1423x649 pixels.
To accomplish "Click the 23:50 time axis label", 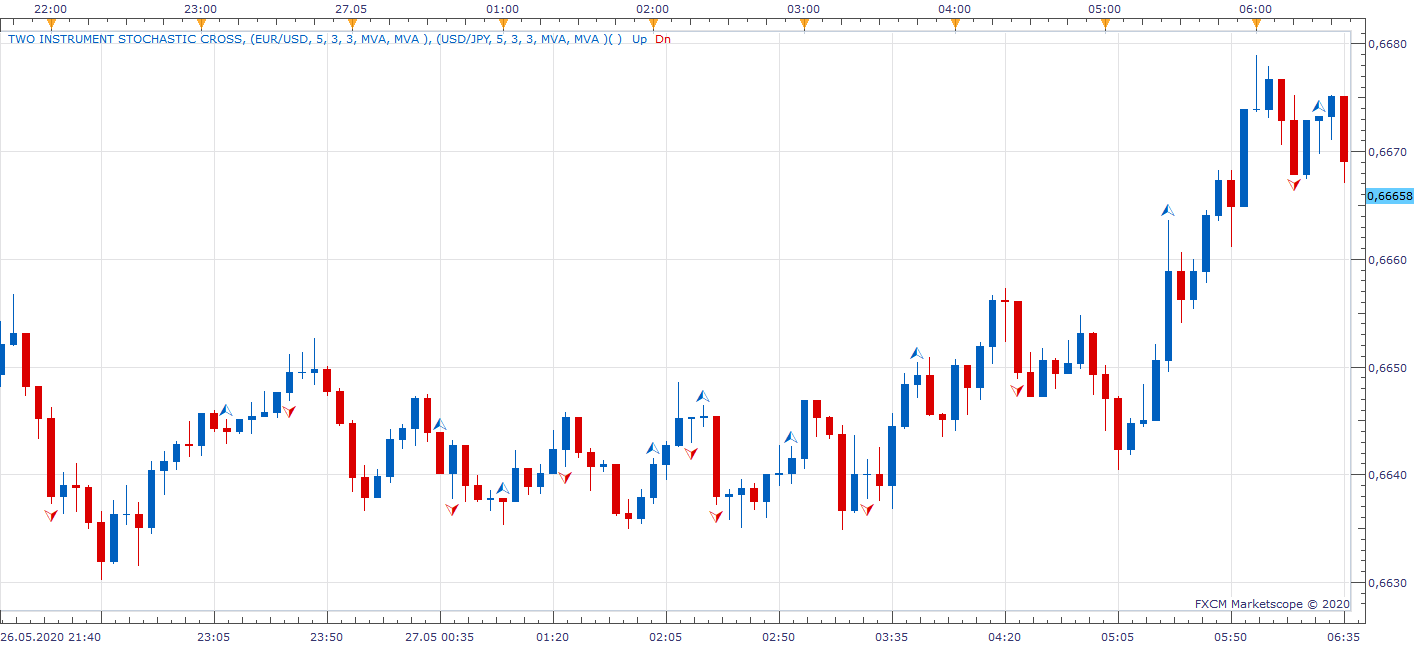I will 326,636.
